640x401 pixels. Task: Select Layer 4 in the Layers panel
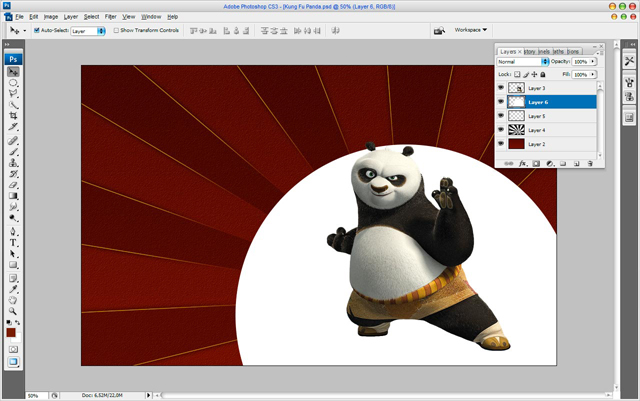[551, 130]
